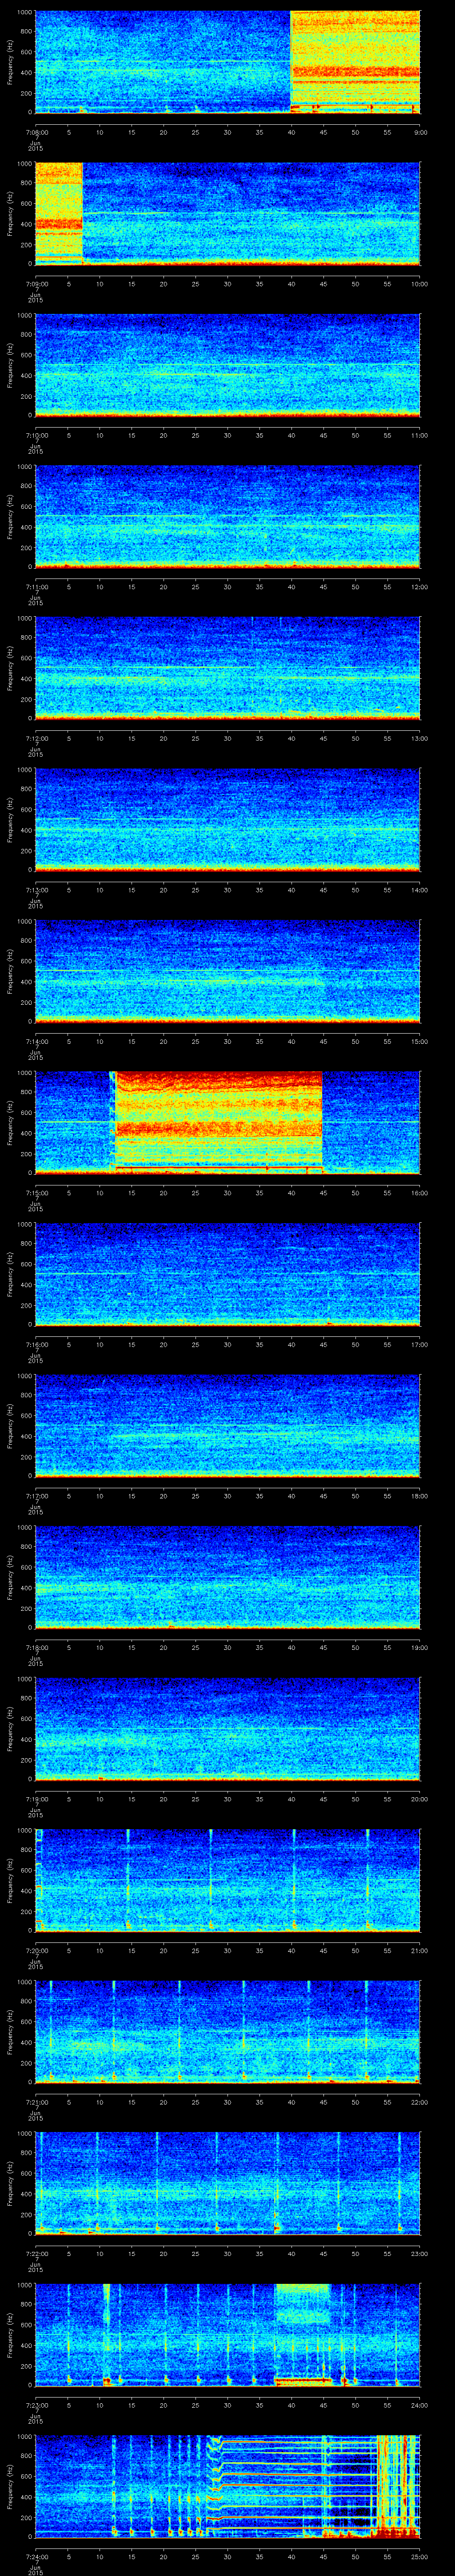This screenshot has height=2576, width=455.
Task: Click the 25:00 end label of the last panel
Action: [x=420, y=2556]
